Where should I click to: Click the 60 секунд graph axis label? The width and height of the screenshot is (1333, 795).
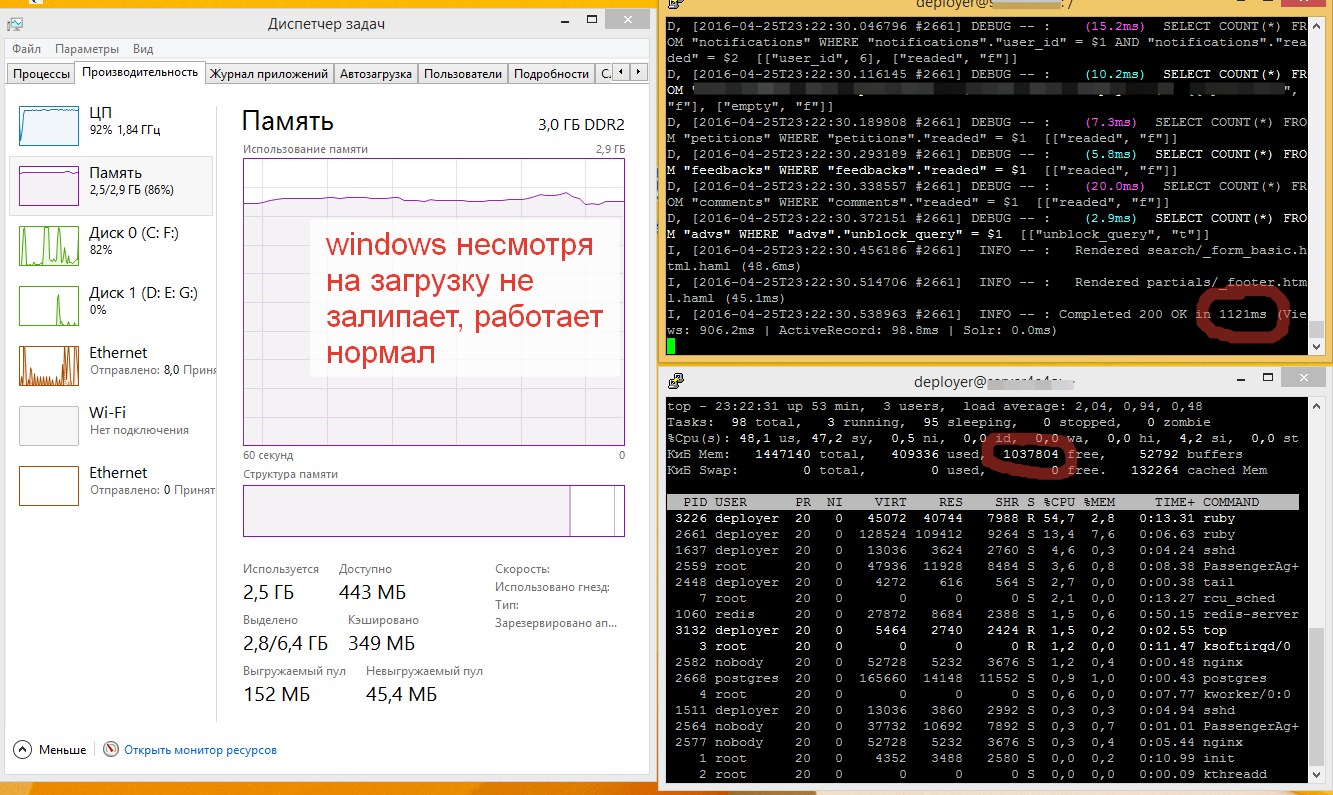click(x=267, y=455)
